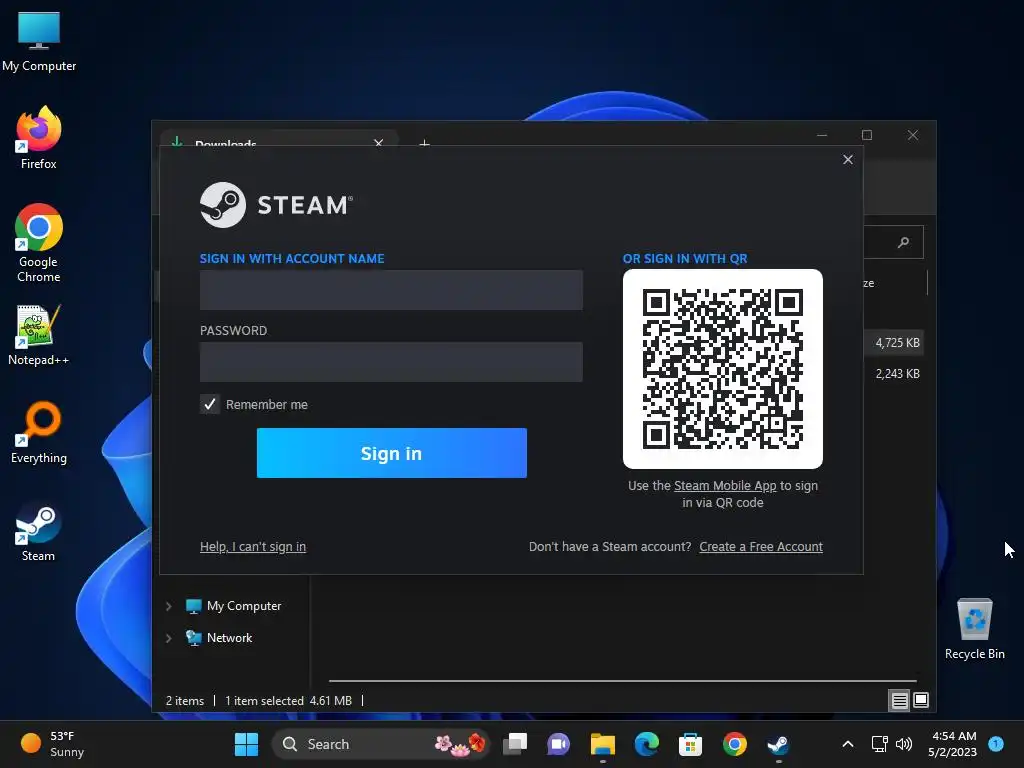Screen dimensions: 1024x768
Task: Click the QR code image
Action: pyautogui.click(x=723, y=369)
